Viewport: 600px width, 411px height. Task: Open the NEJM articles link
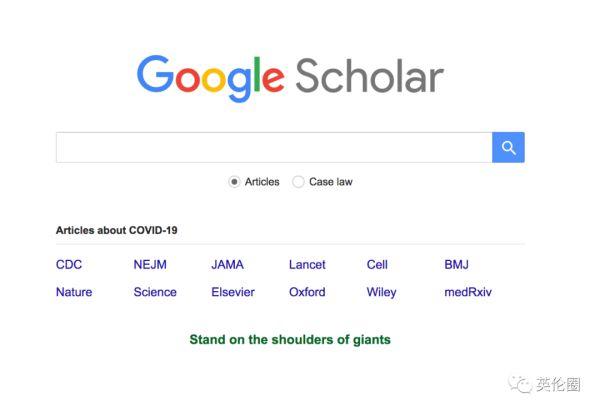pyautogui.click(x=150, y=264)
